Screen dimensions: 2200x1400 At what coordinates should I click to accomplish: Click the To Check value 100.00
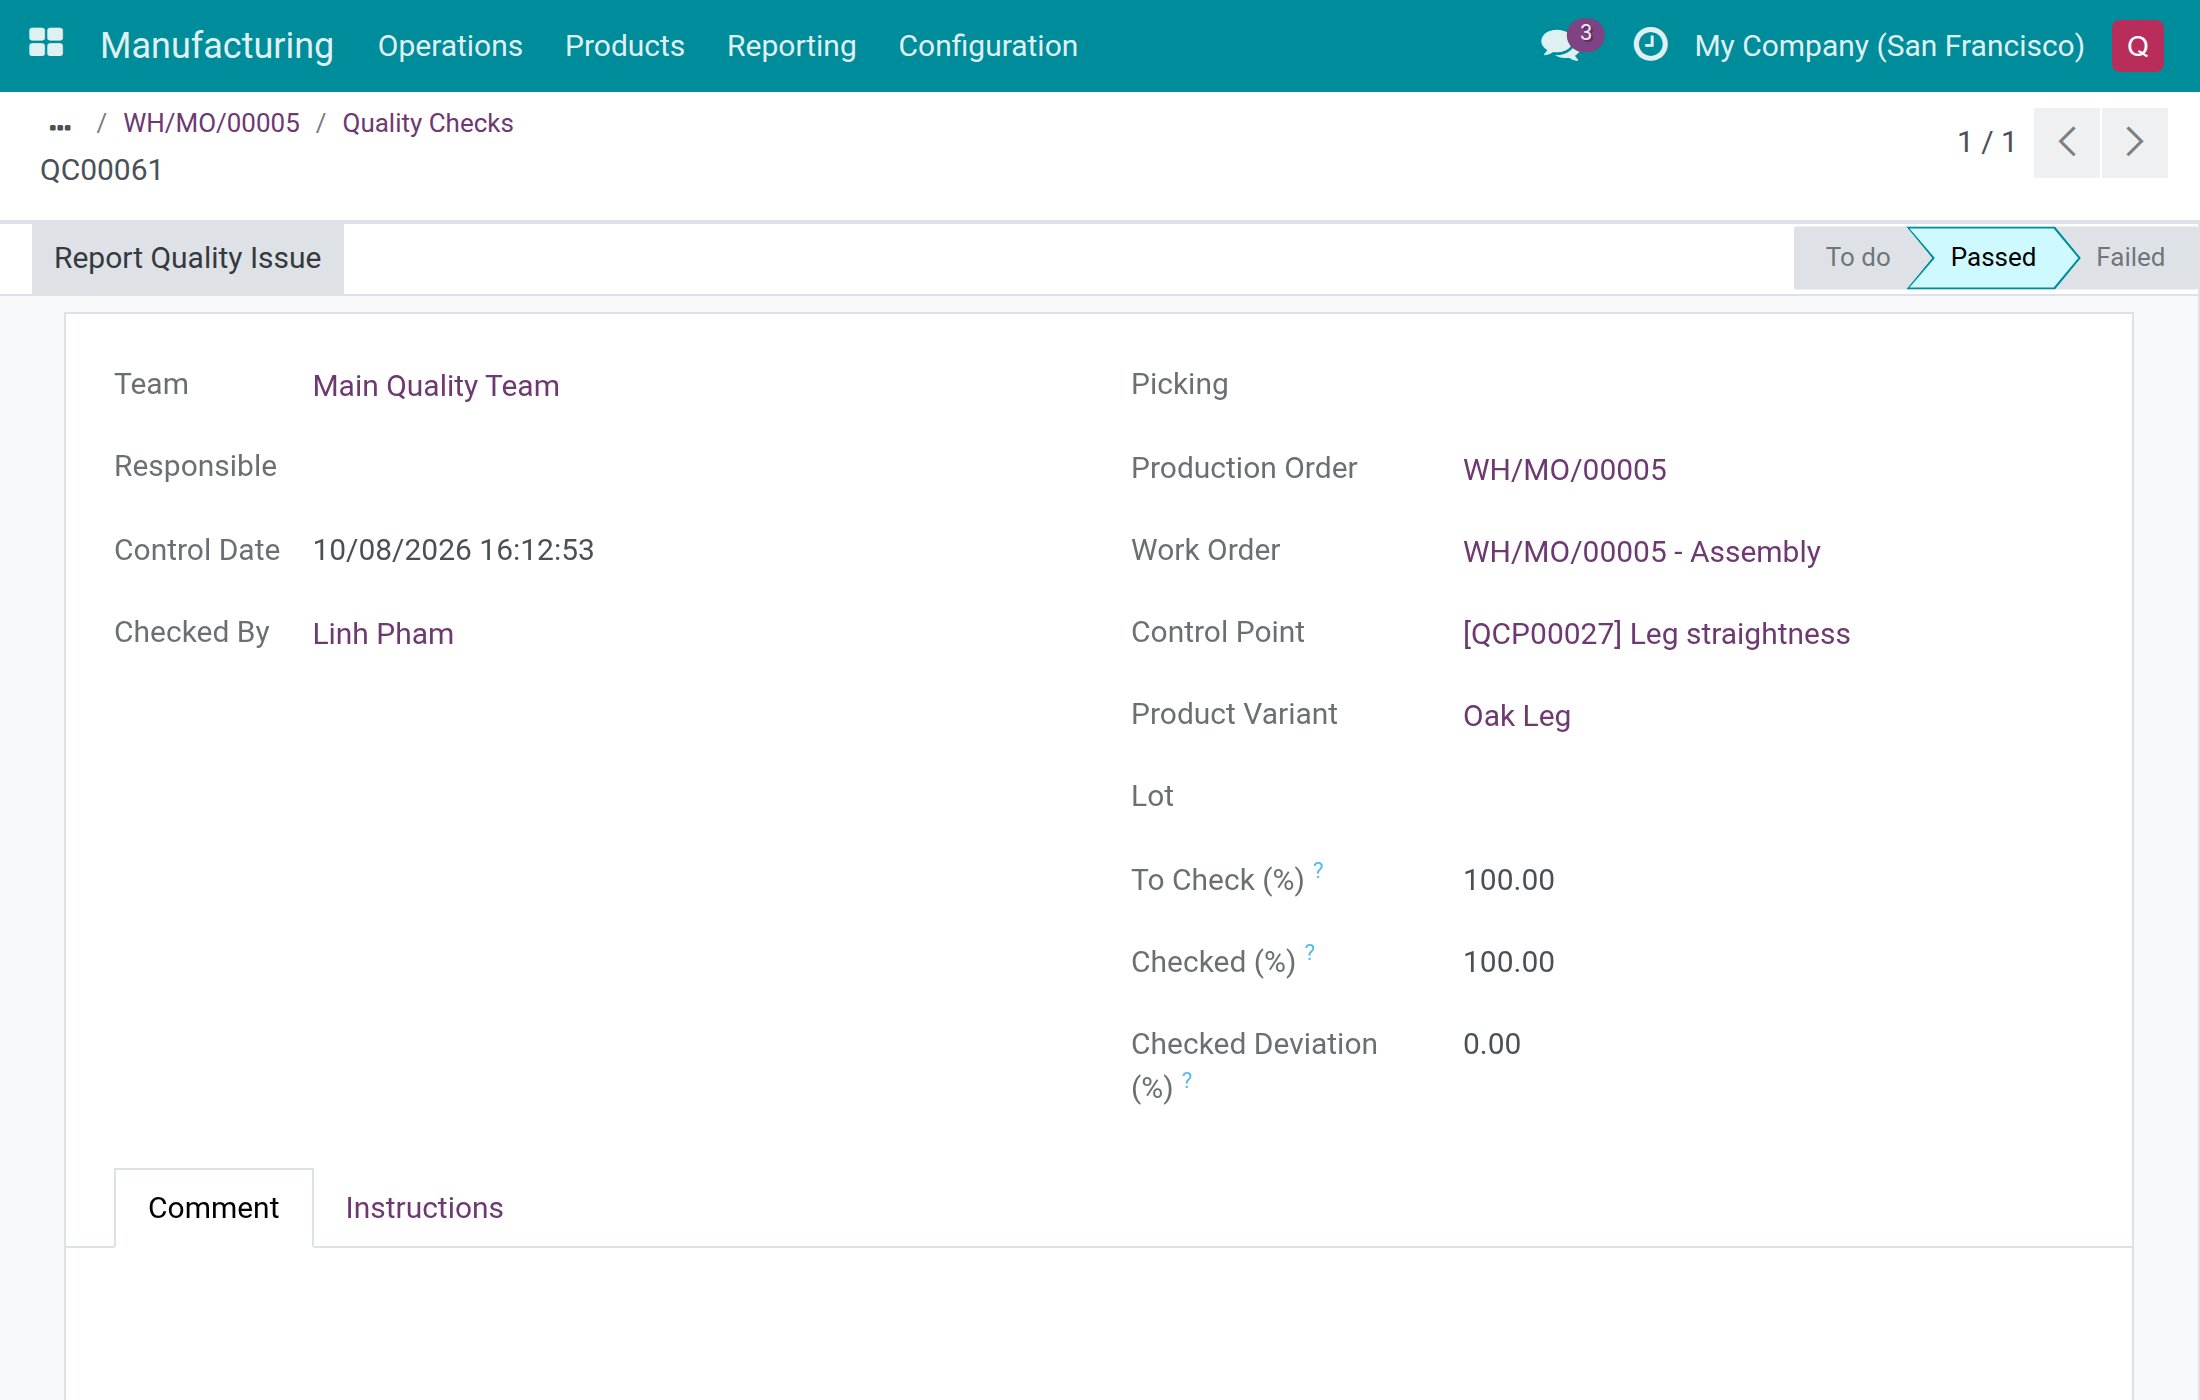[1508, 880]
